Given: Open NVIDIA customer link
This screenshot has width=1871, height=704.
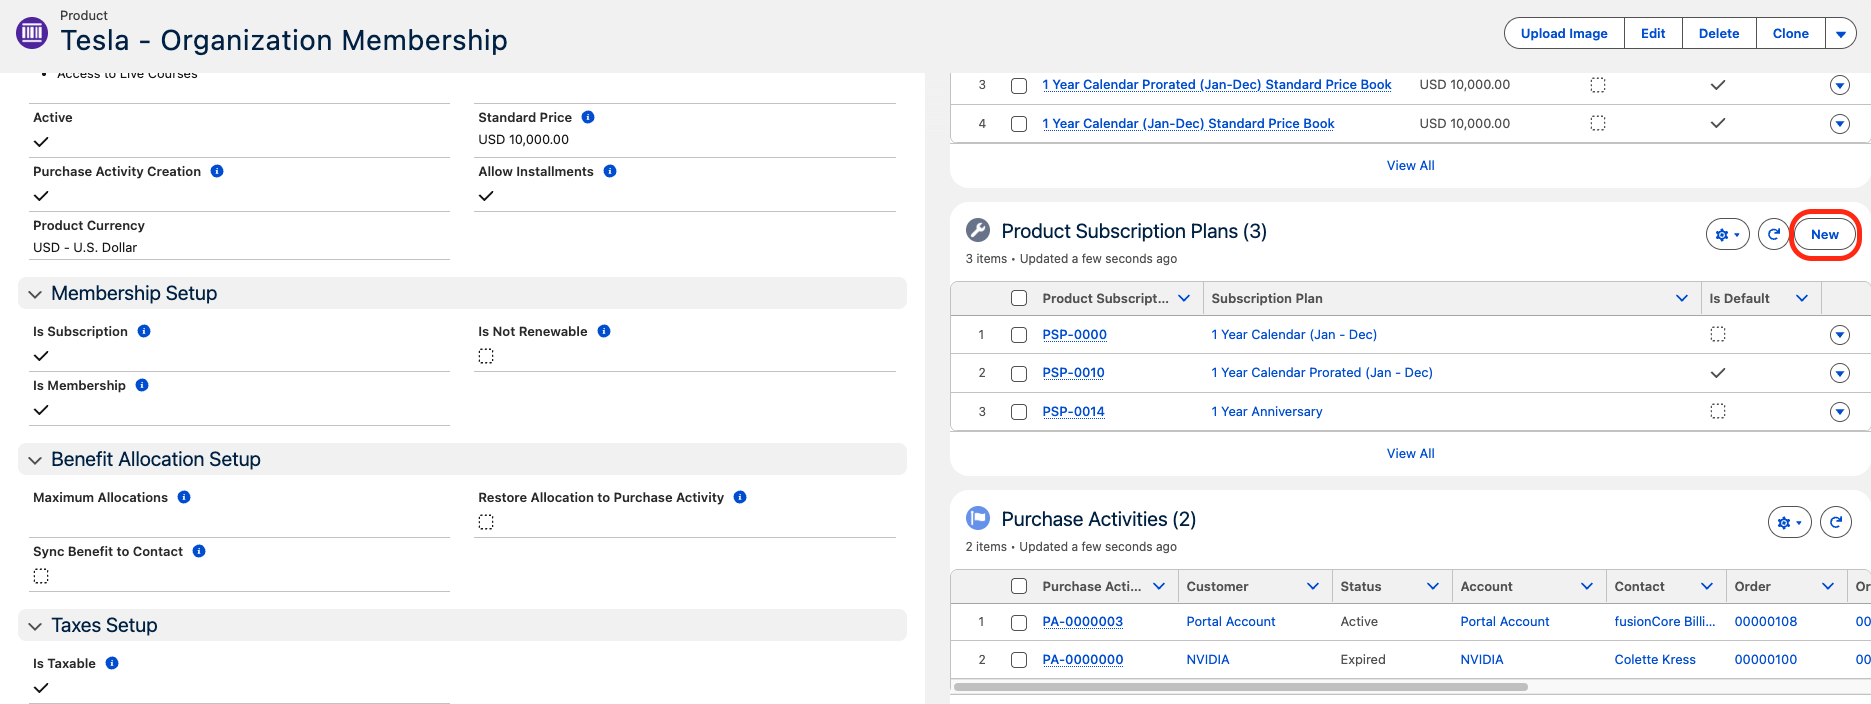Looking at the screenshot, I should pyautogui.click(x=1208, y=660).
